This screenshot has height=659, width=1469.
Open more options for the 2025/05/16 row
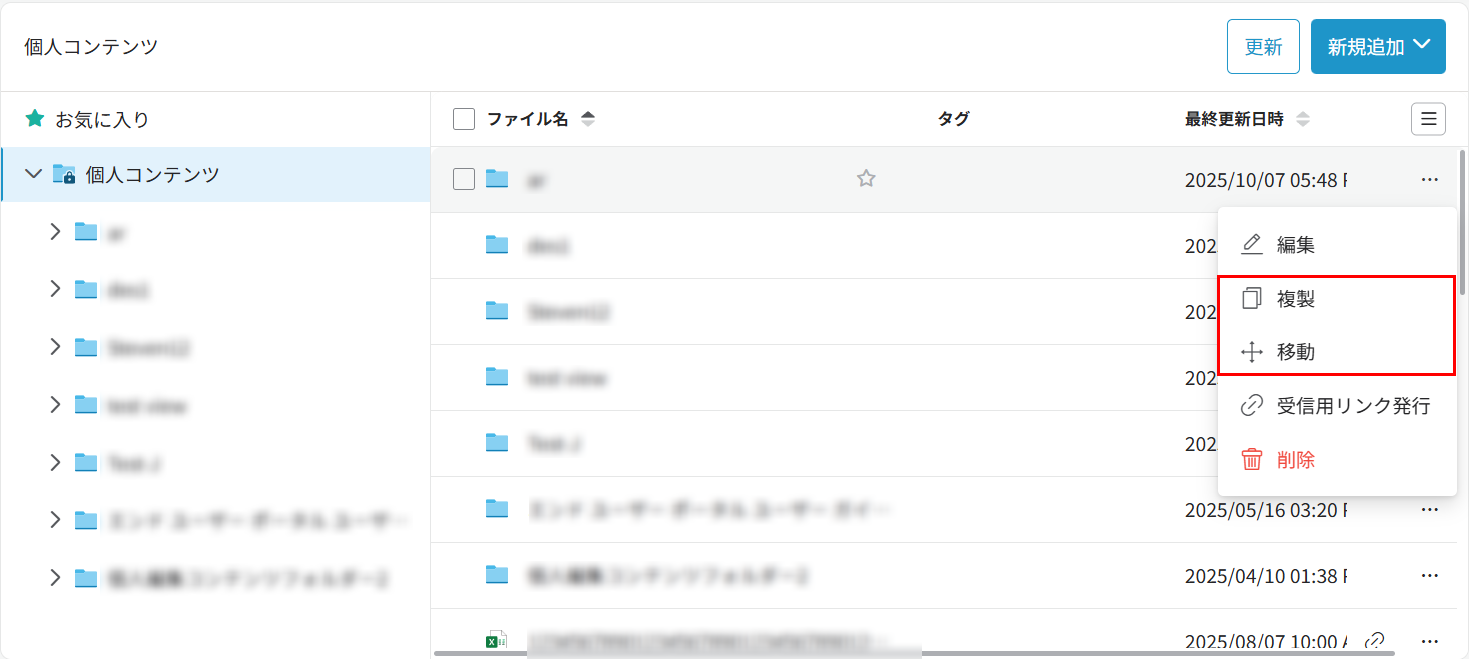tap(1429, 510)
